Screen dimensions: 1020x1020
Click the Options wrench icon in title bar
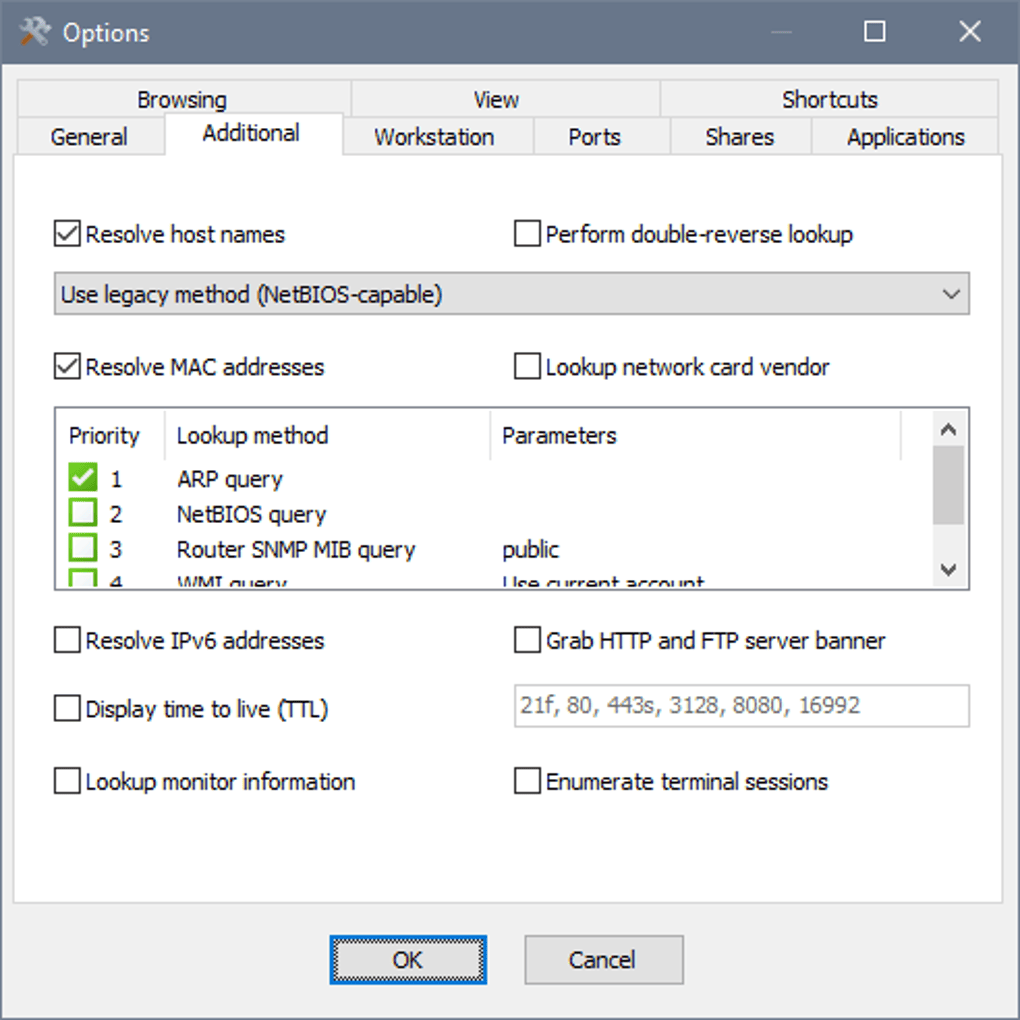click(x=34, y=33)
